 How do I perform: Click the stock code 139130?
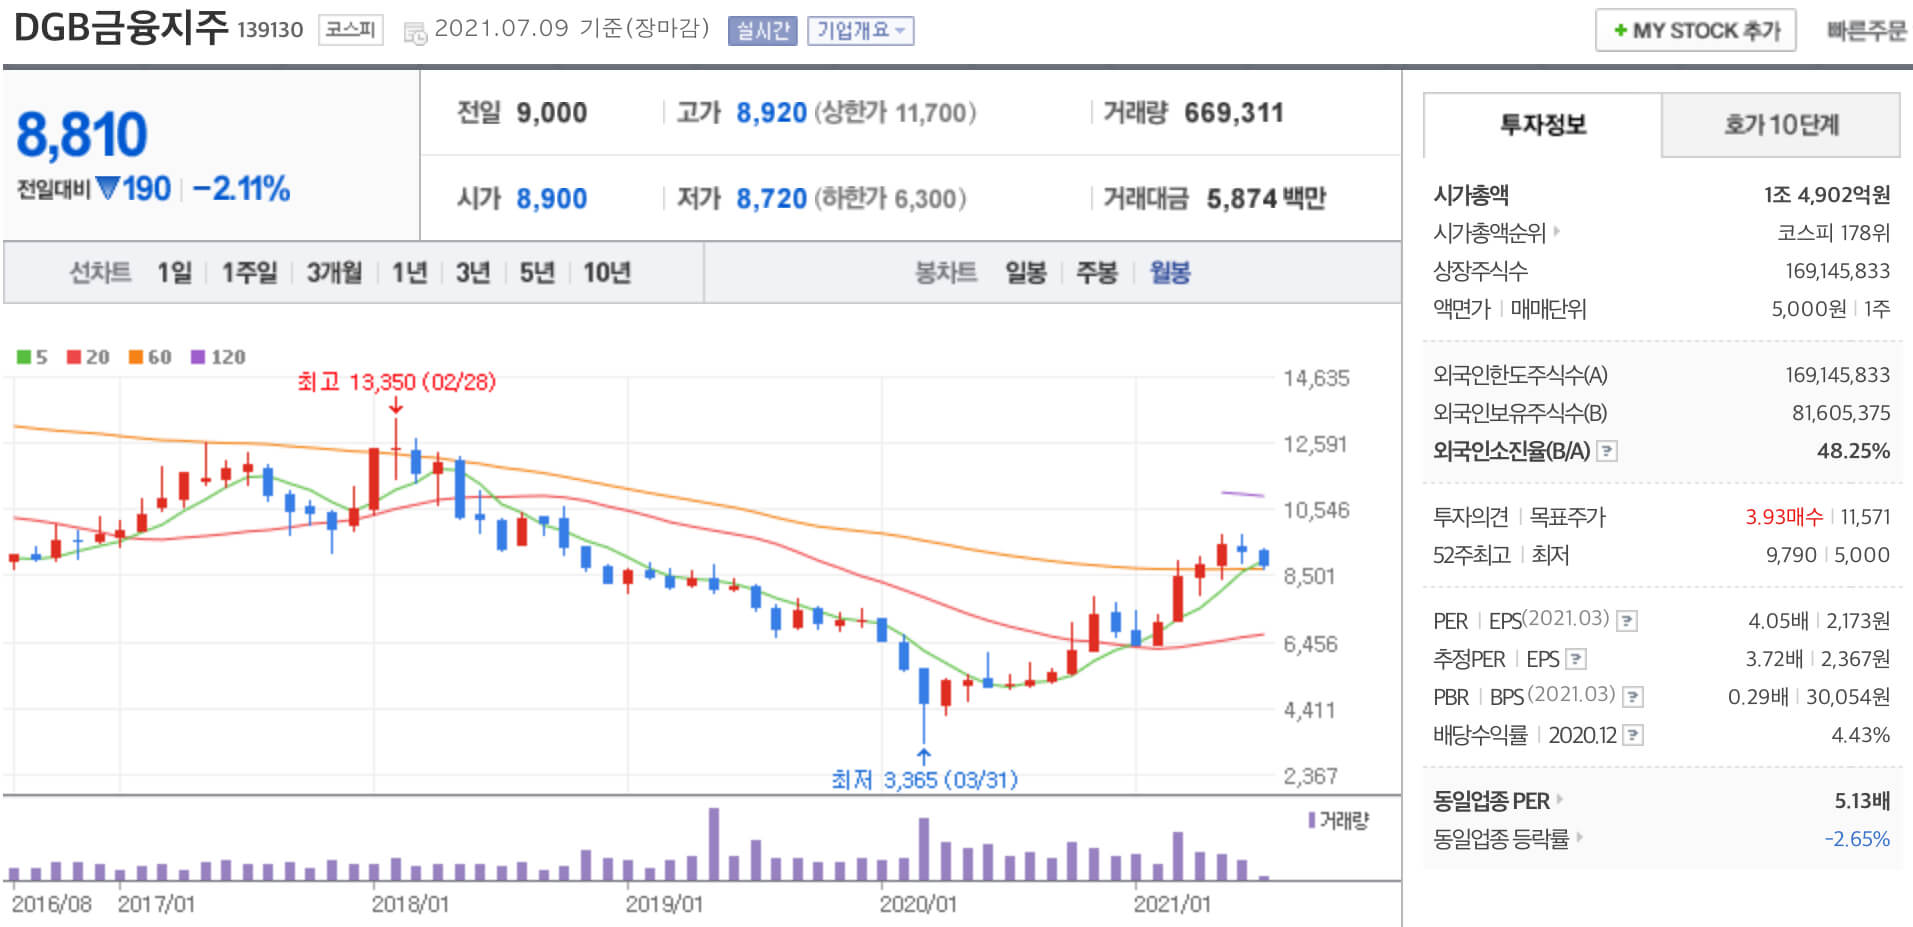click(270, 30)
